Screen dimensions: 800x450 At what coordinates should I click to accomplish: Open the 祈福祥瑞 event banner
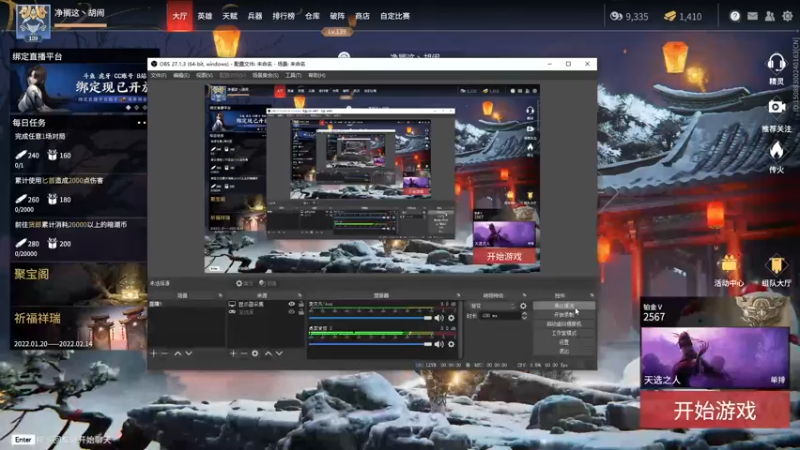(x=79, y=328)
